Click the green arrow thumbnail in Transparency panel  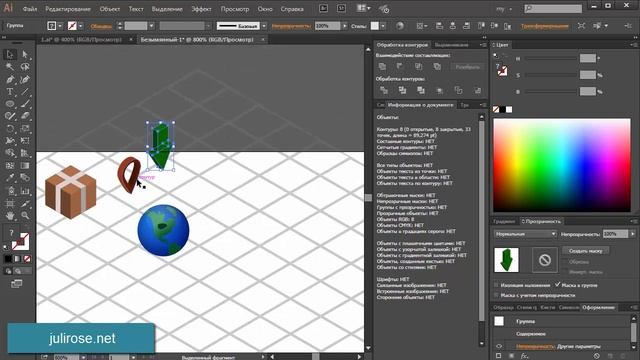tap(506, 260)
